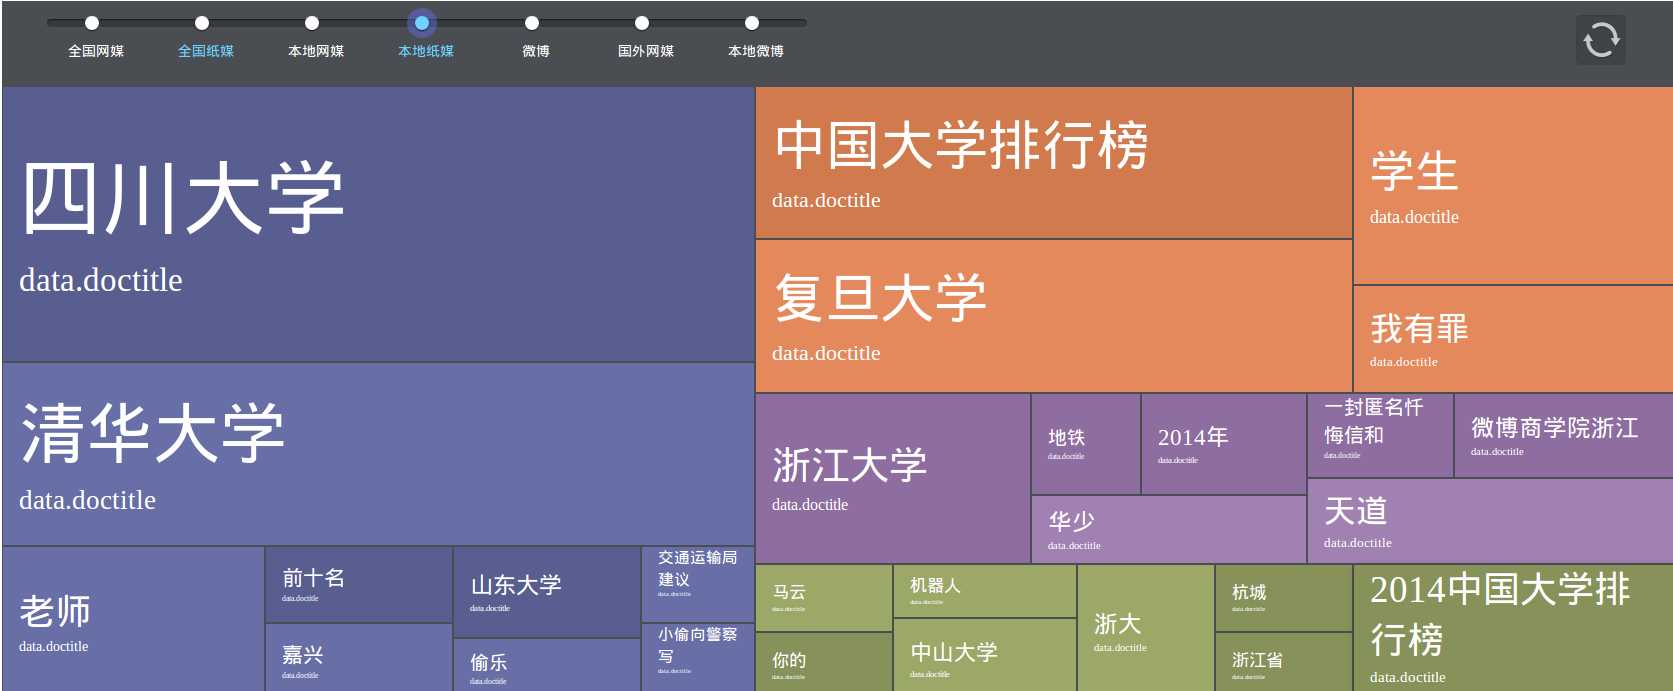Screen dimensions: 1673x691
Task: Open the 中国大学排行榜 tile
Action: click(x=1054, y=162)
